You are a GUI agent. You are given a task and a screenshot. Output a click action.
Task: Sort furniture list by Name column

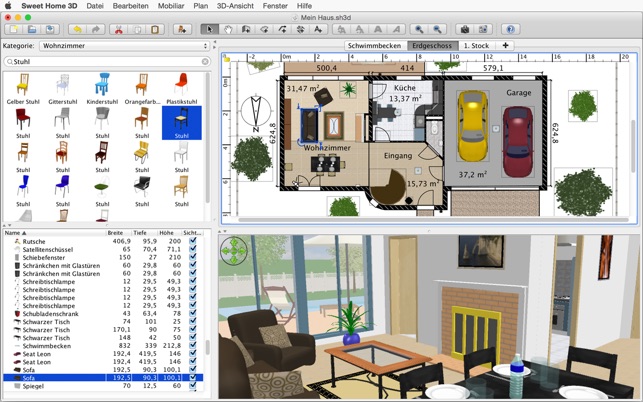(55, 233)
